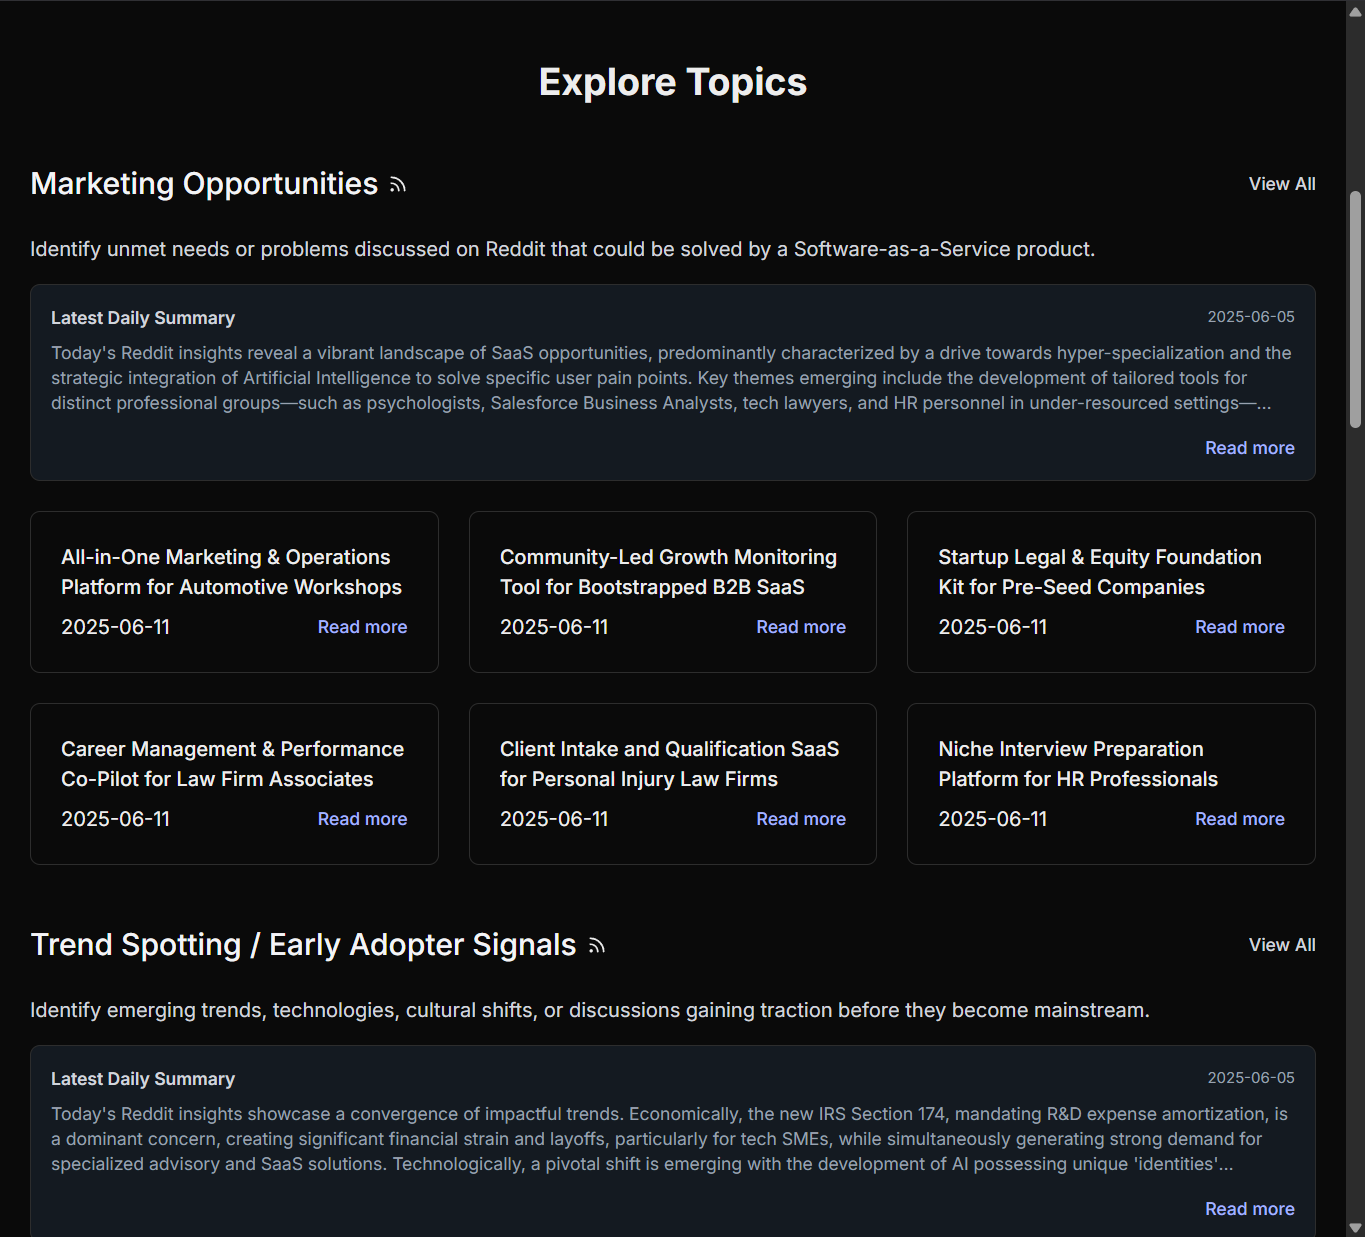Click the Client Intake and Qualification card
The height and width of the screenshot is (1237, 1365).
coord(672,783)
